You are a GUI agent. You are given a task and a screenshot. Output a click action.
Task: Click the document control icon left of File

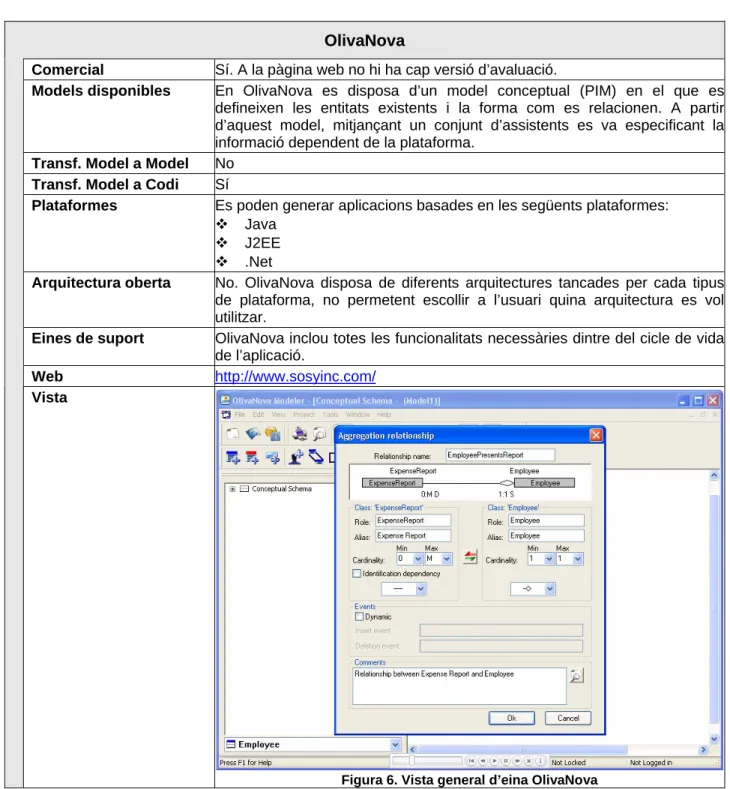coord(226,415)
